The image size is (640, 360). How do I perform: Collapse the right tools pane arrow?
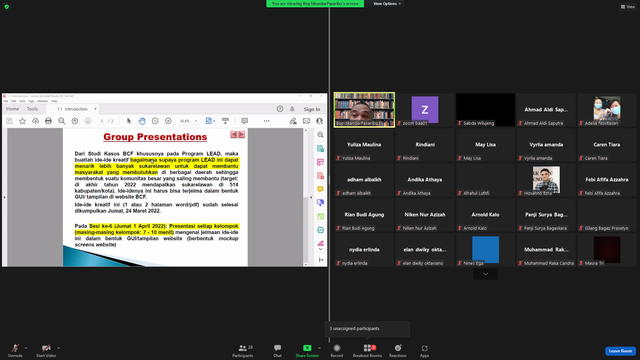click(x=311, y=198)
